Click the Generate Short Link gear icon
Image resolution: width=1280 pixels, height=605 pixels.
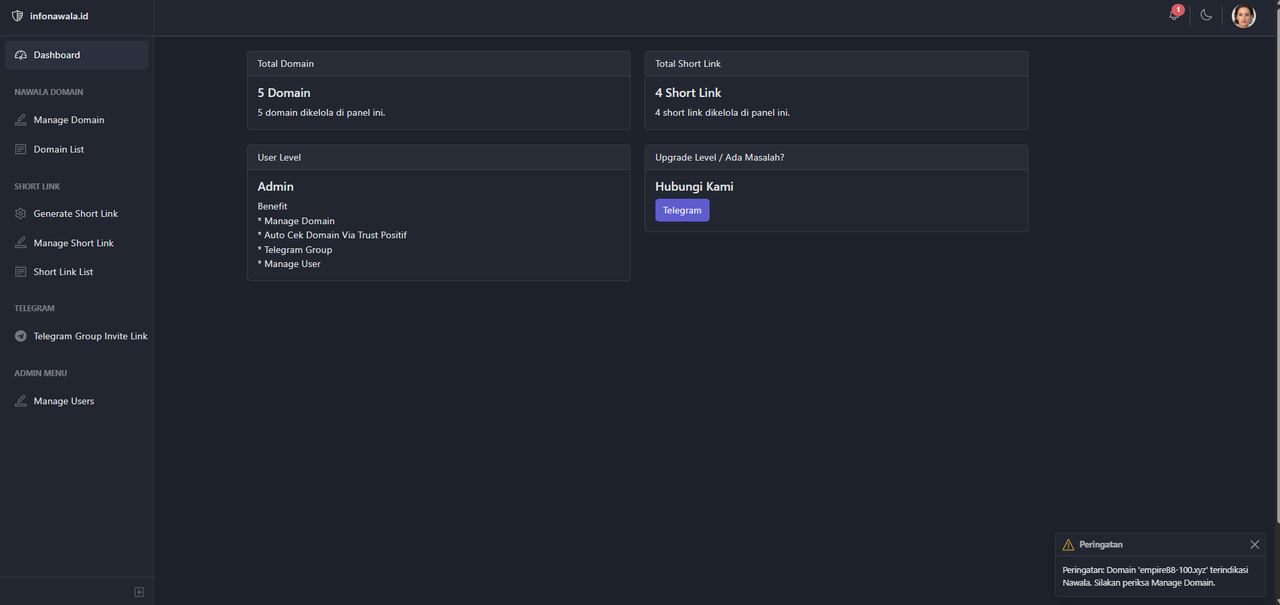coord(21,214)
